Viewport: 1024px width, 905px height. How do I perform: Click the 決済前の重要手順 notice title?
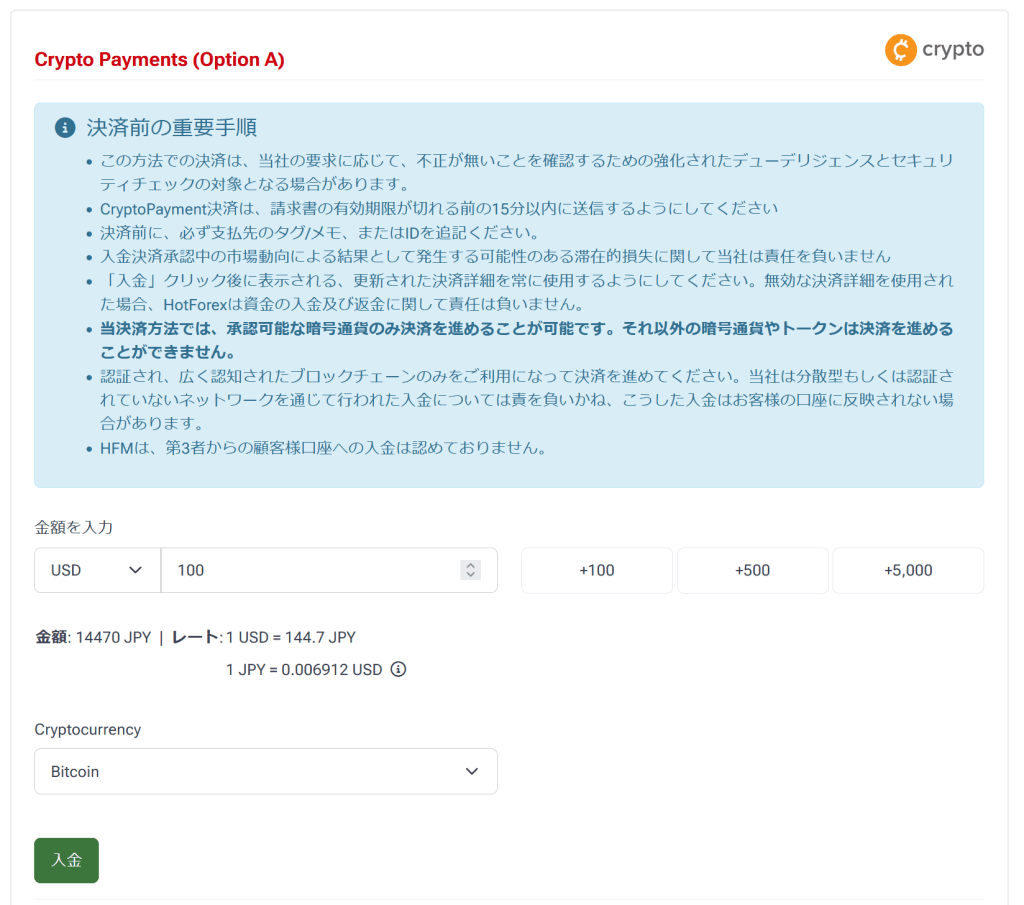172,127
